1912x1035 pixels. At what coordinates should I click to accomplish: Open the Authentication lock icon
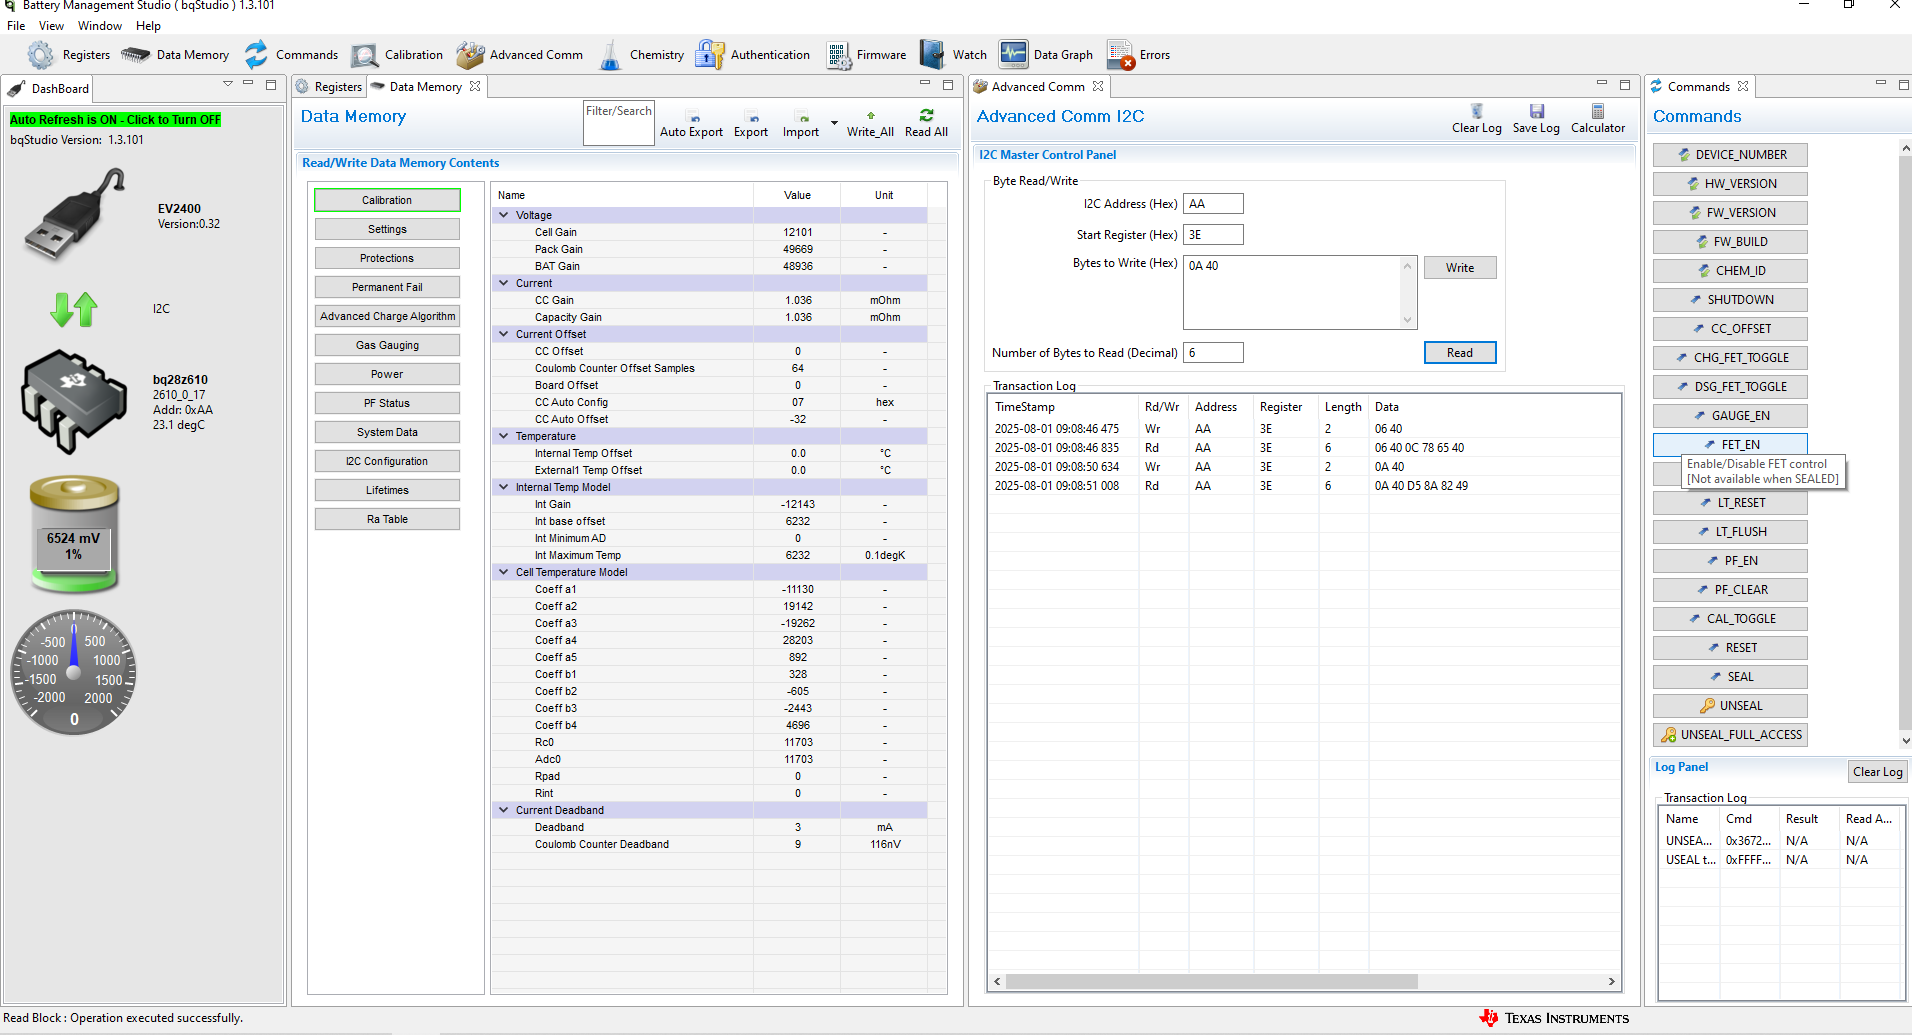(x=710, y=55)
